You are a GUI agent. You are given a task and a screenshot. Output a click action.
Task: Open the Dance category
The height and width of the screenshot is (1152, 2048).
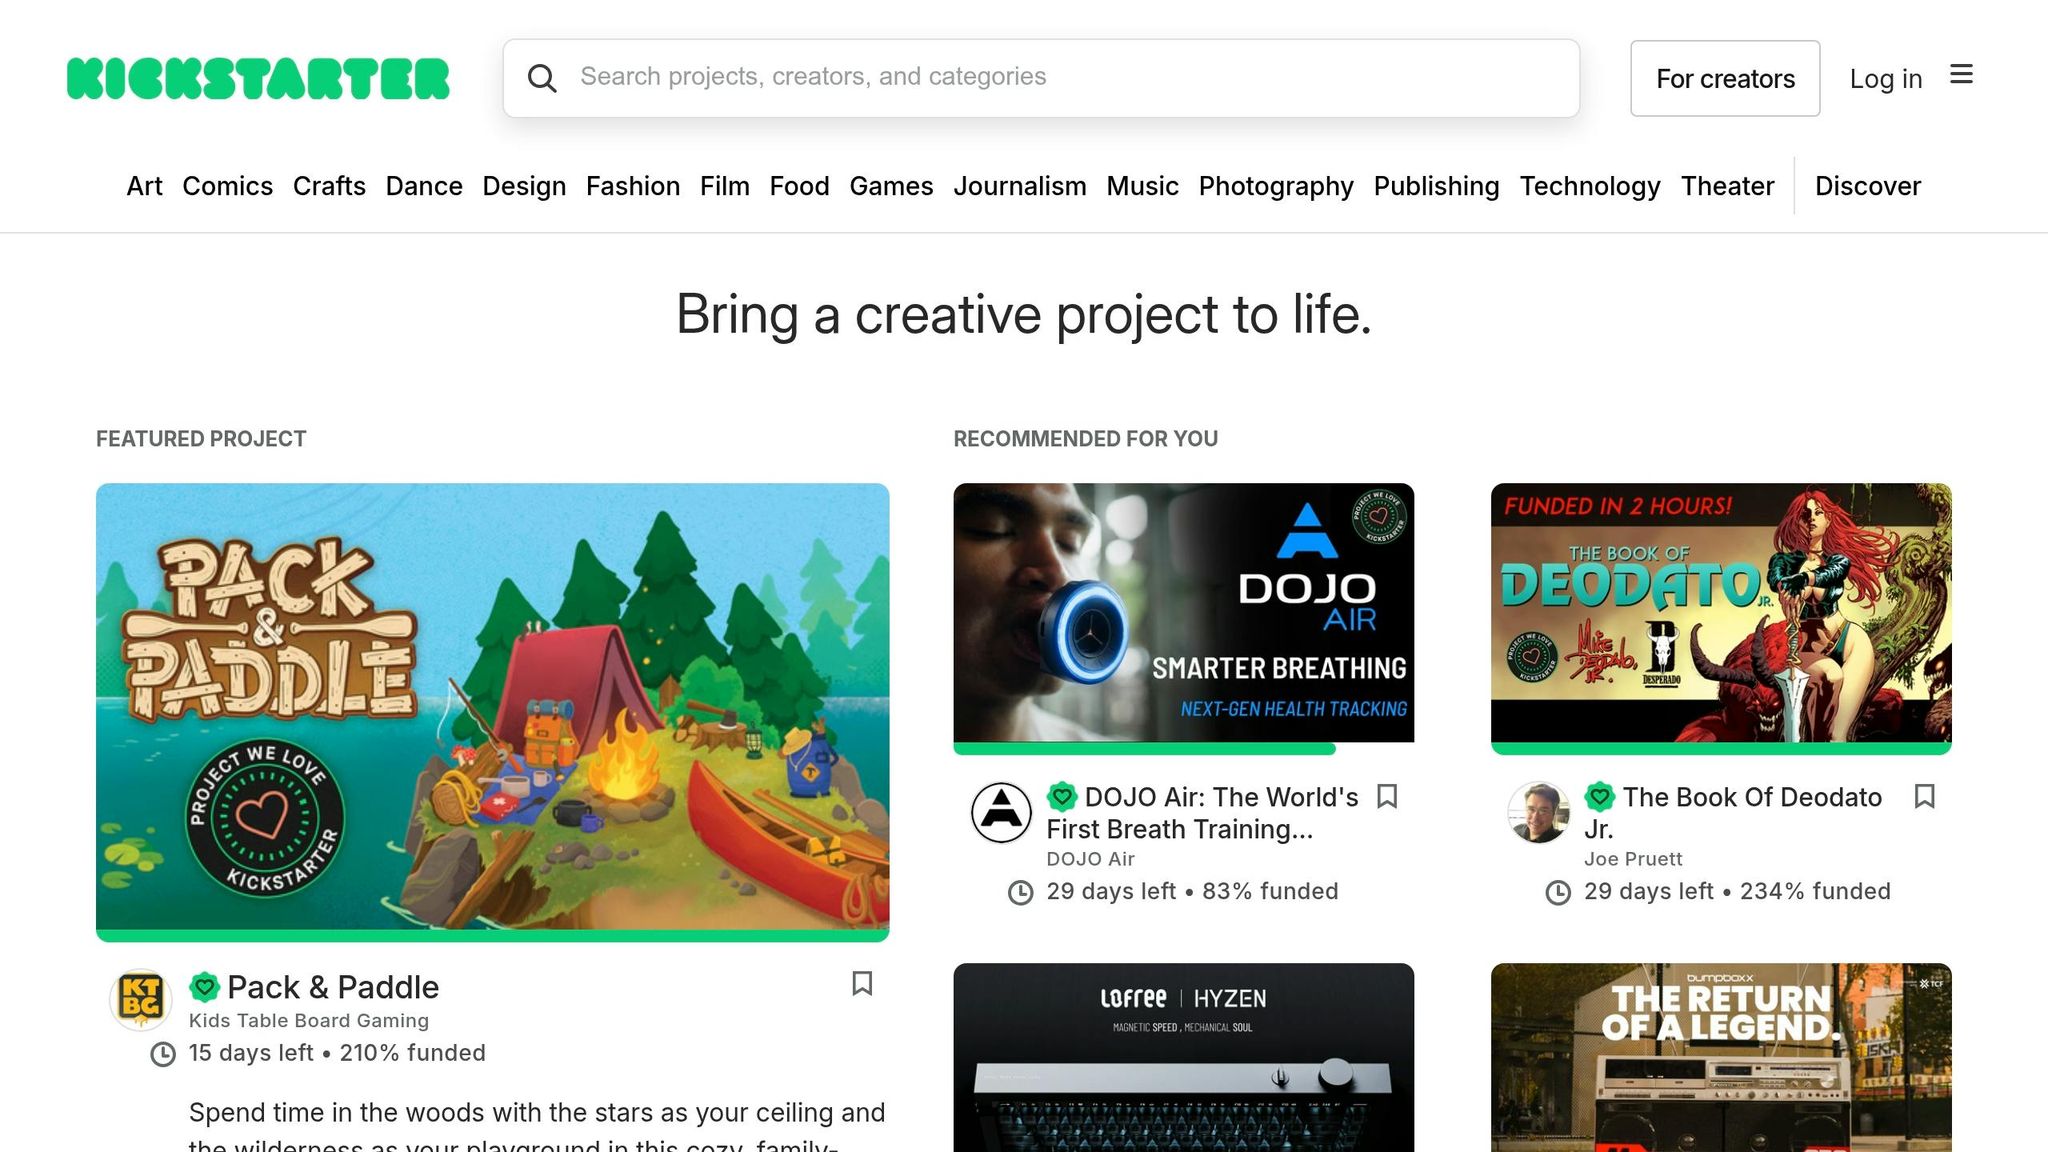[424, 186]
